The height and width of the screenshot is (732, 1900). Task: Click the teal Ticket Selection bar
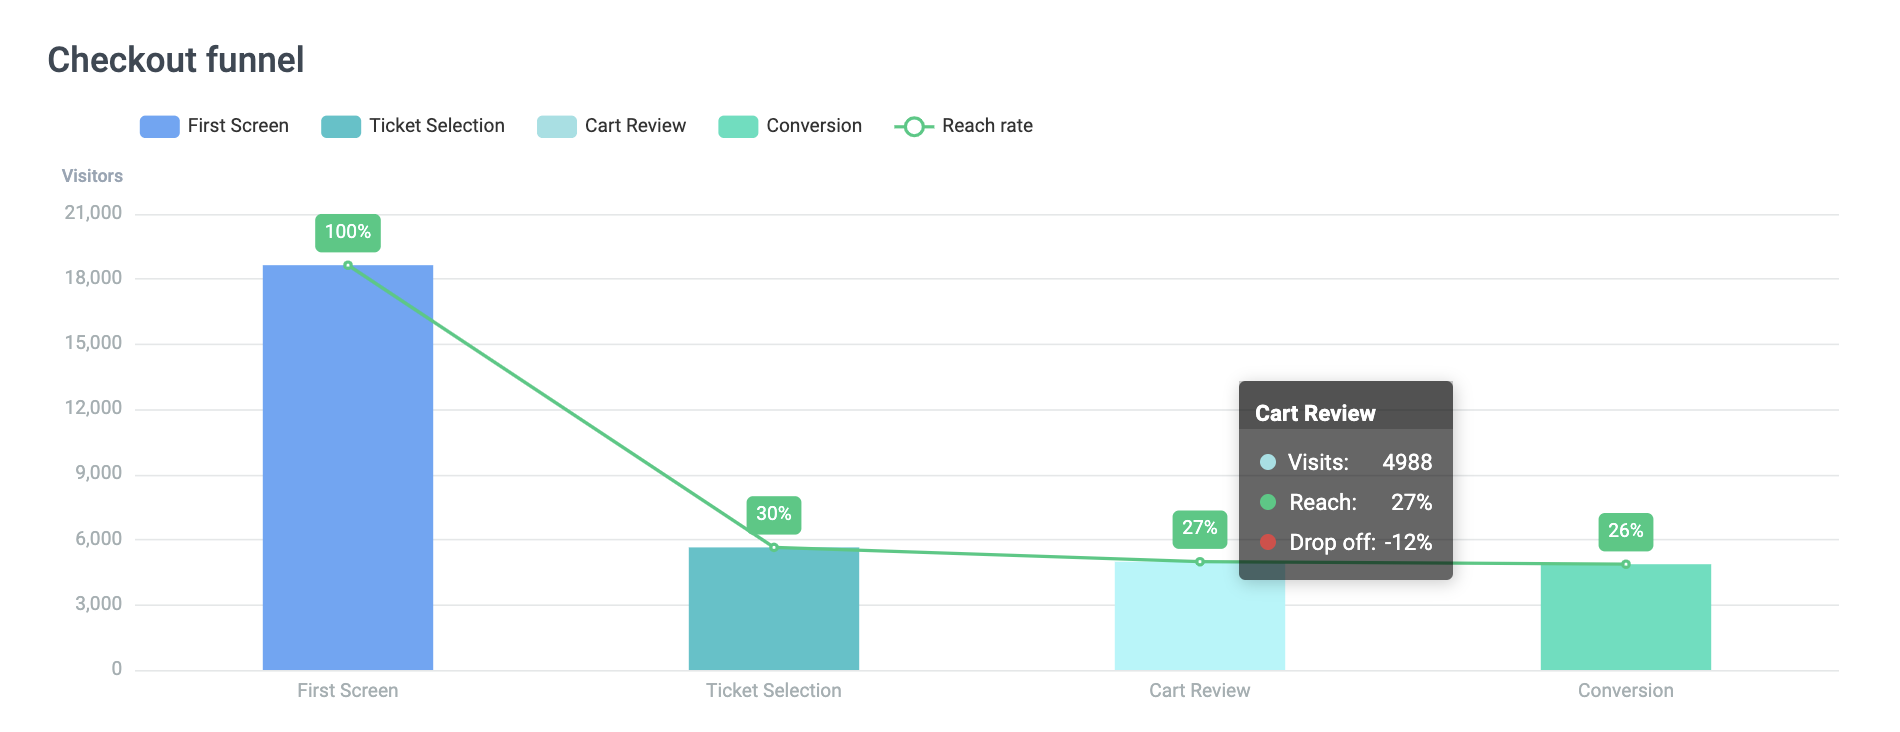point(774,610)
